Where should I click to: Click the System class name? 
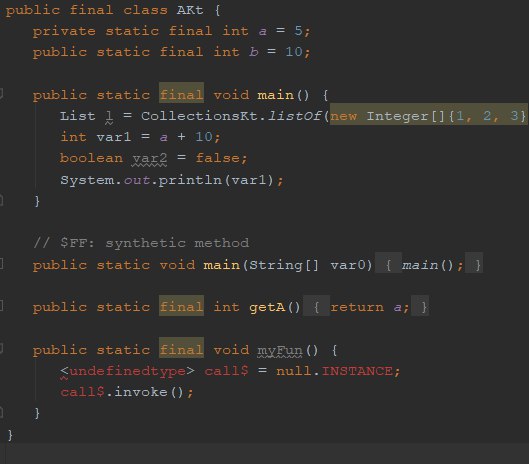(x=87, y=180)
